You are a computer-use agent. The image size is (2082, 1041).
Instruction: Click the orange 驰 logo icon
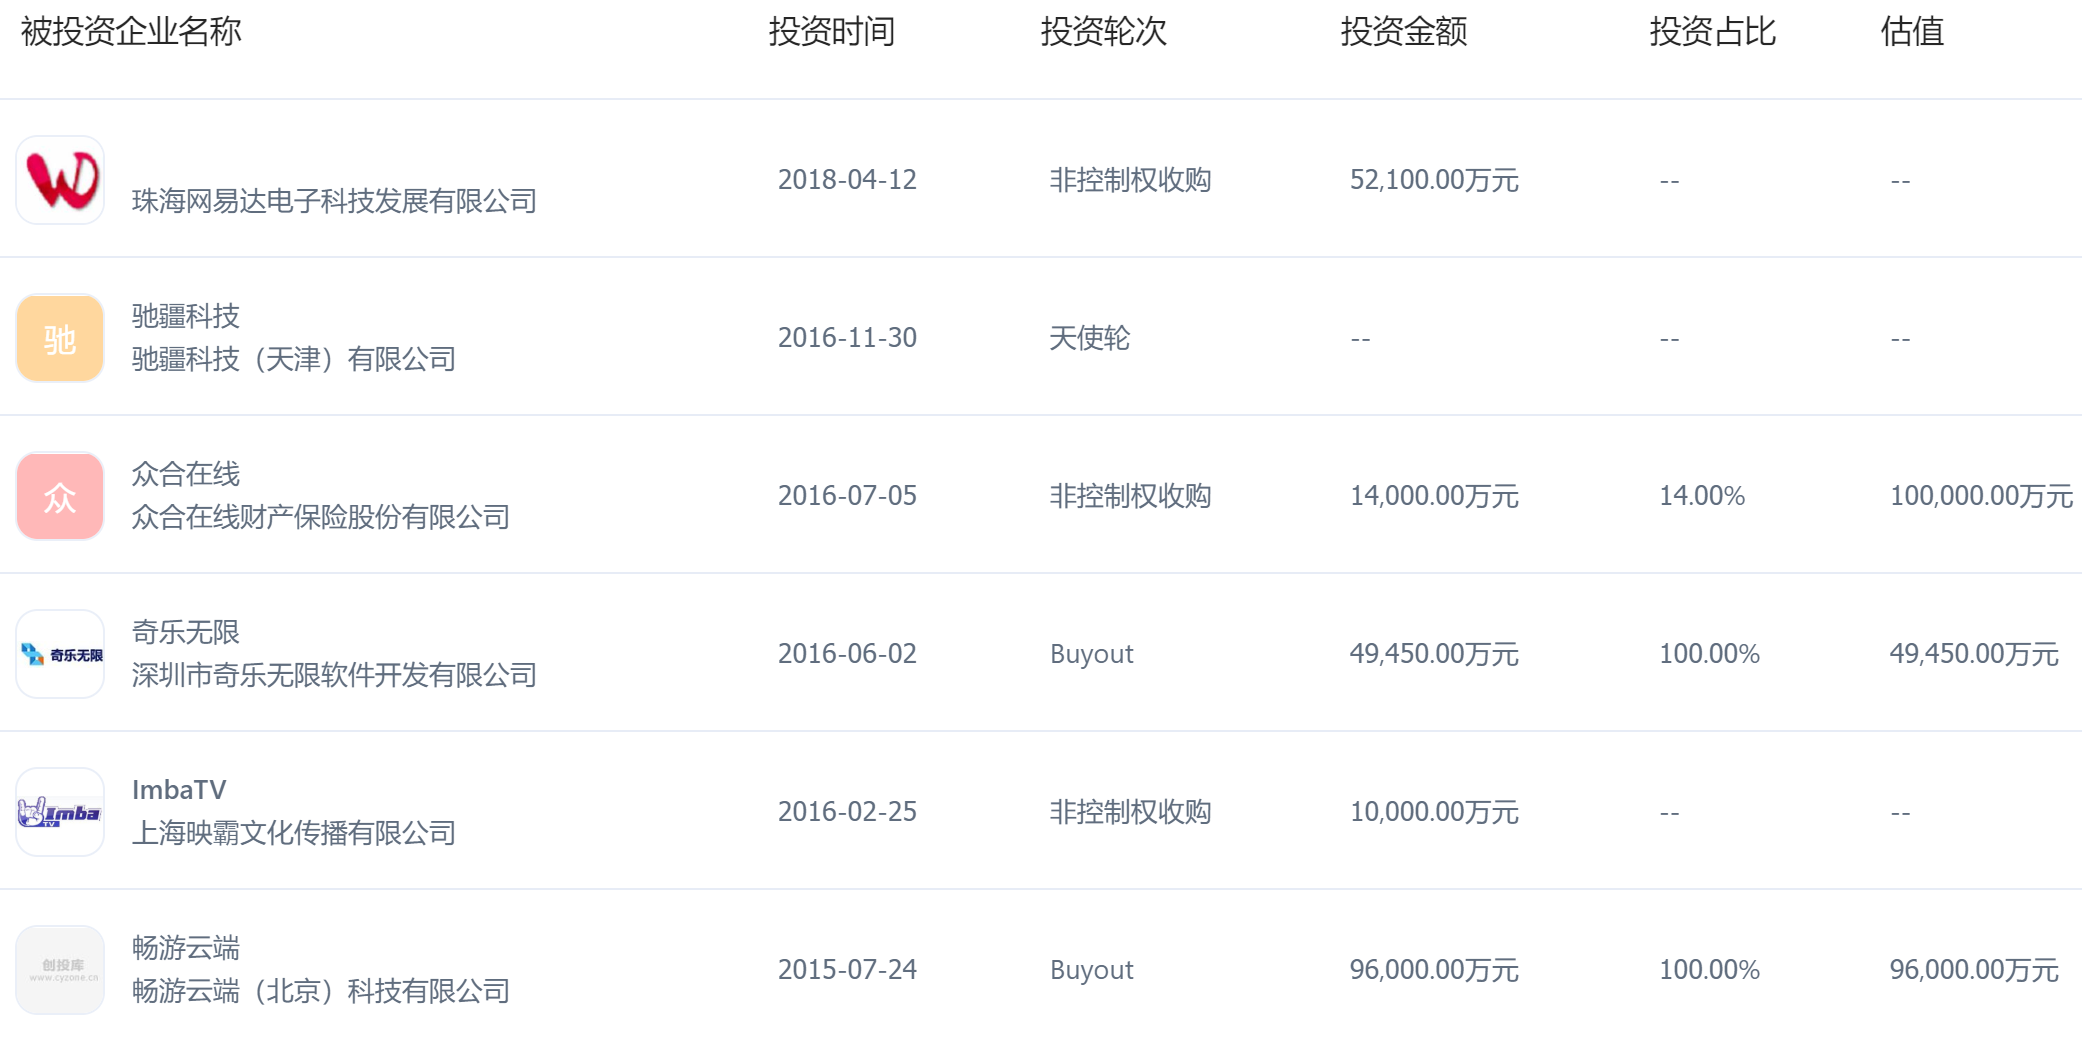tap(60, 338)
